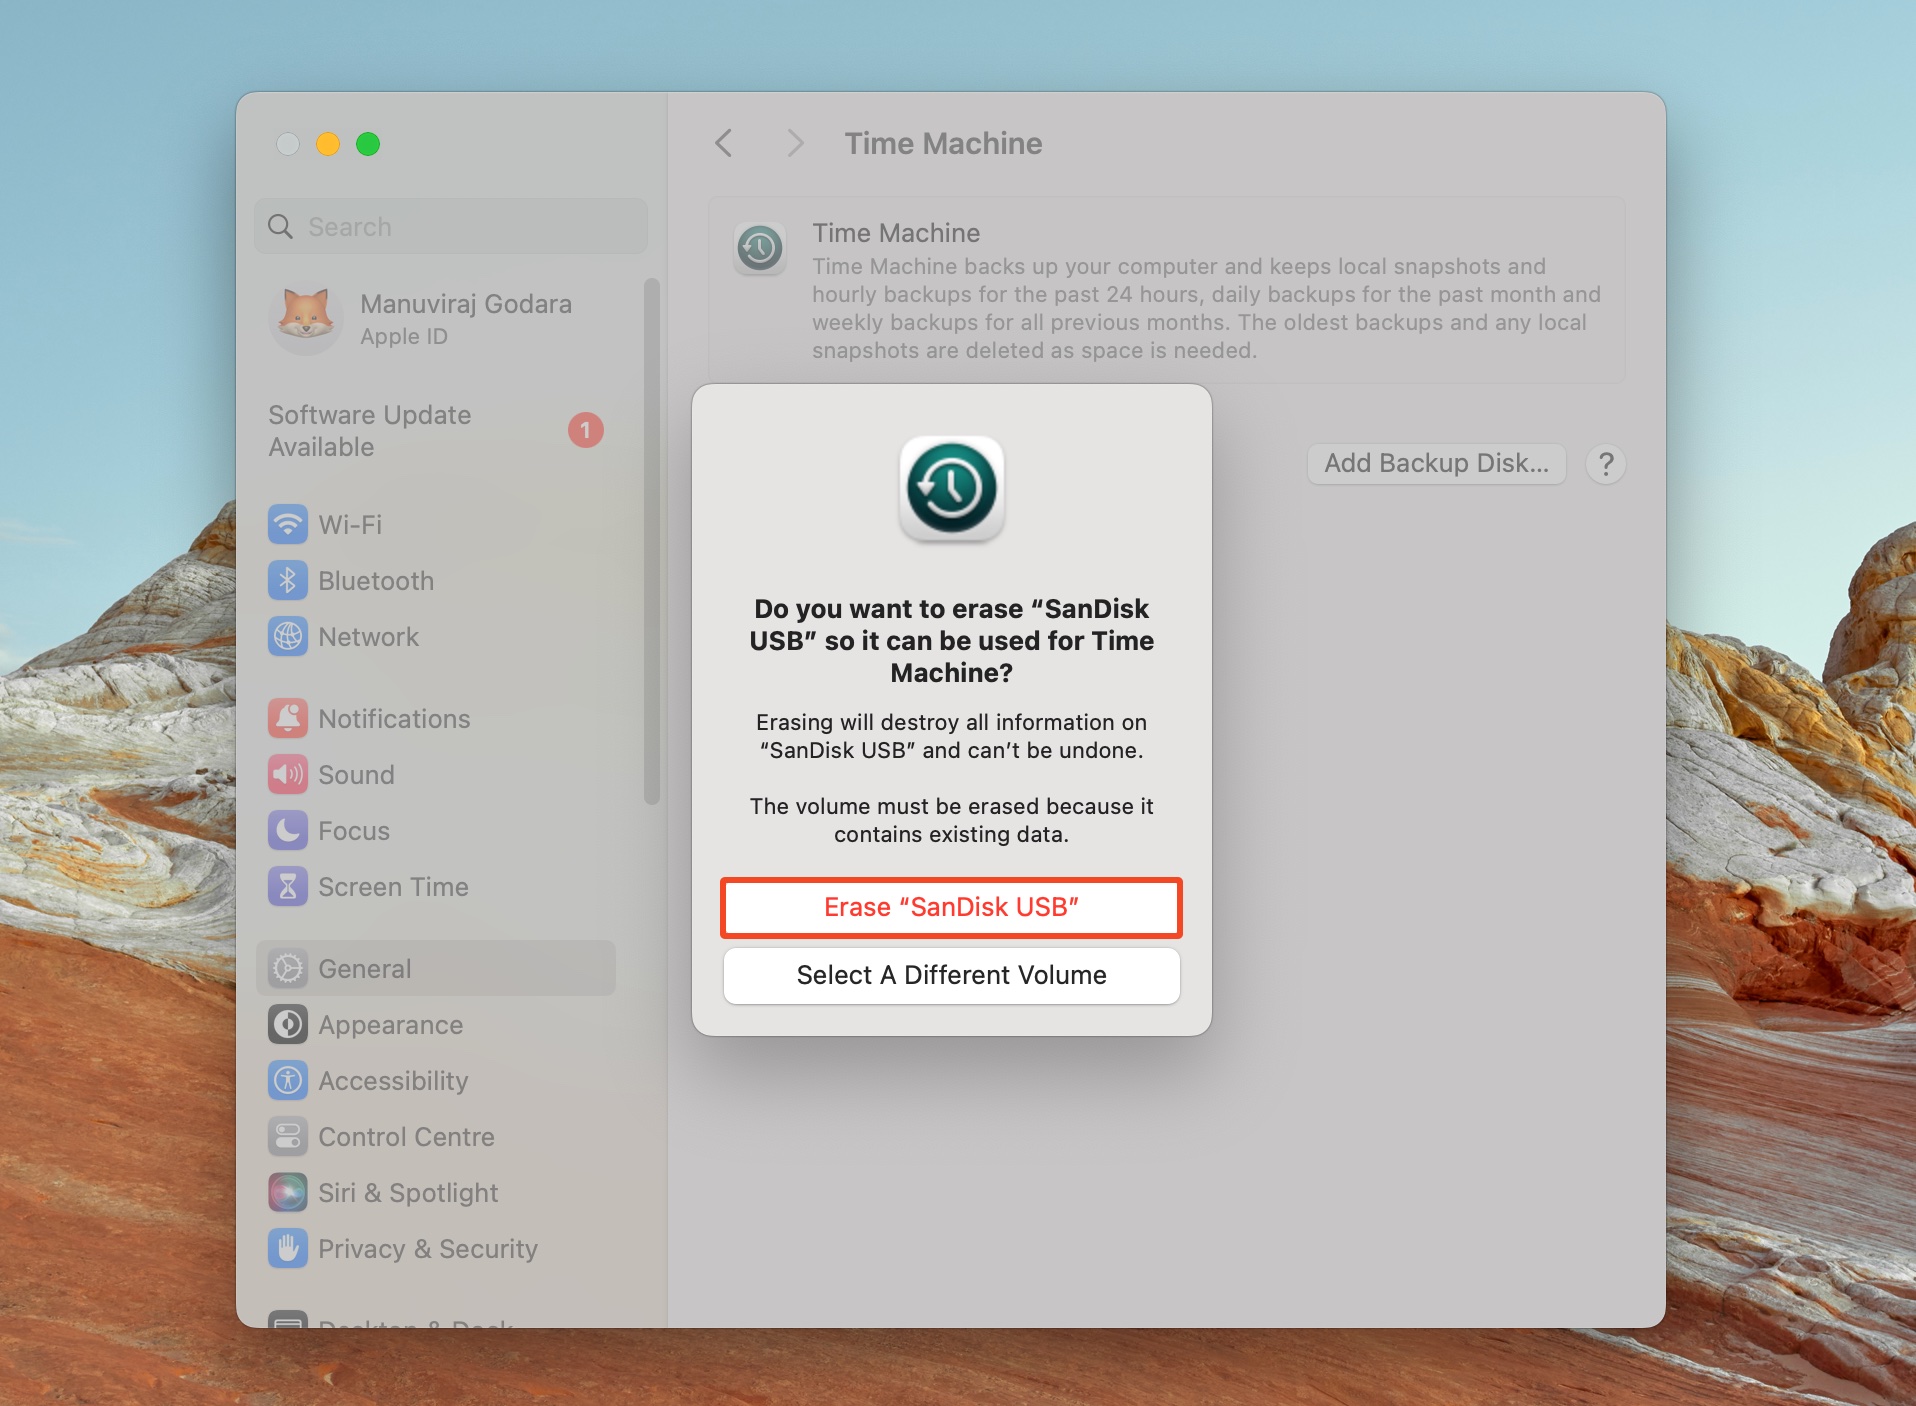Open Siri & Spotlight sidebar label
This screenshot has width=1916, height=1406.
[408, 1193]
